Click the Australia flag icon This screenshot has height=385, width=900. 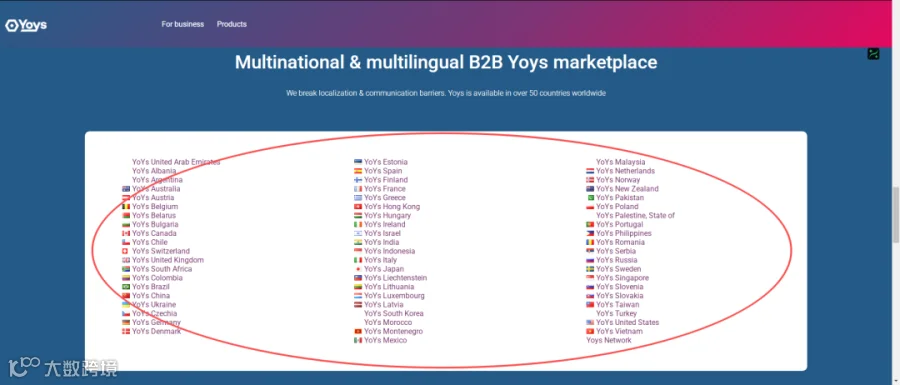coord(126,189)
